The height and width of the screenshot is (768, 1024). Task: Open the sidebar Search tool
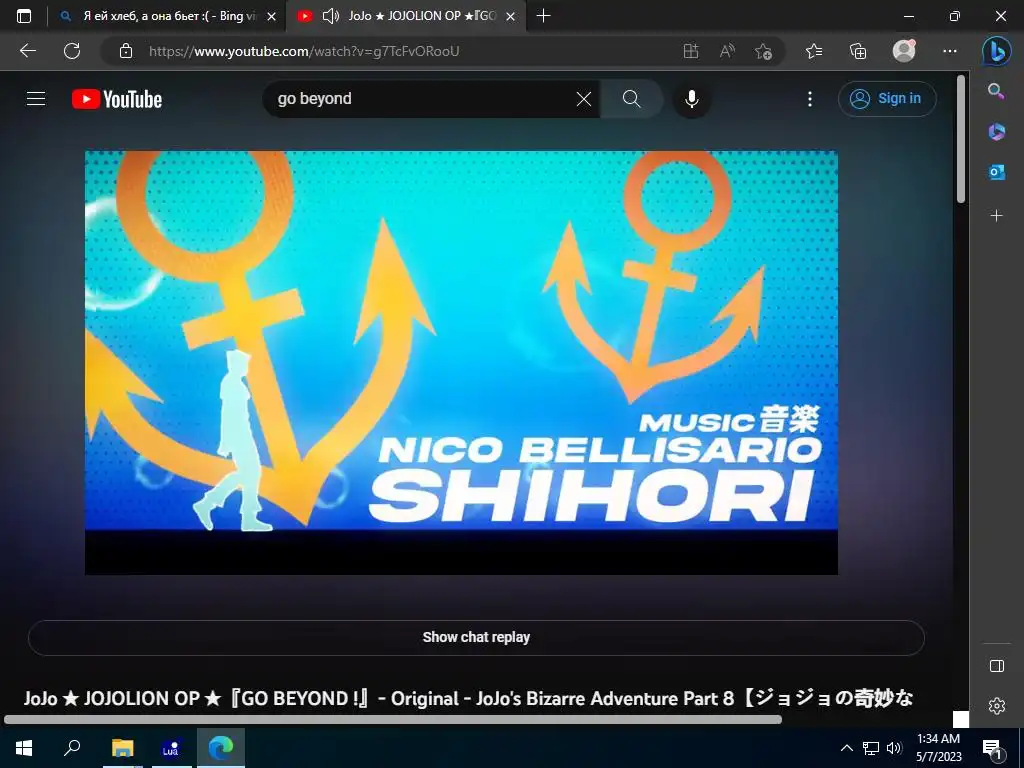[x=996, y=91]
